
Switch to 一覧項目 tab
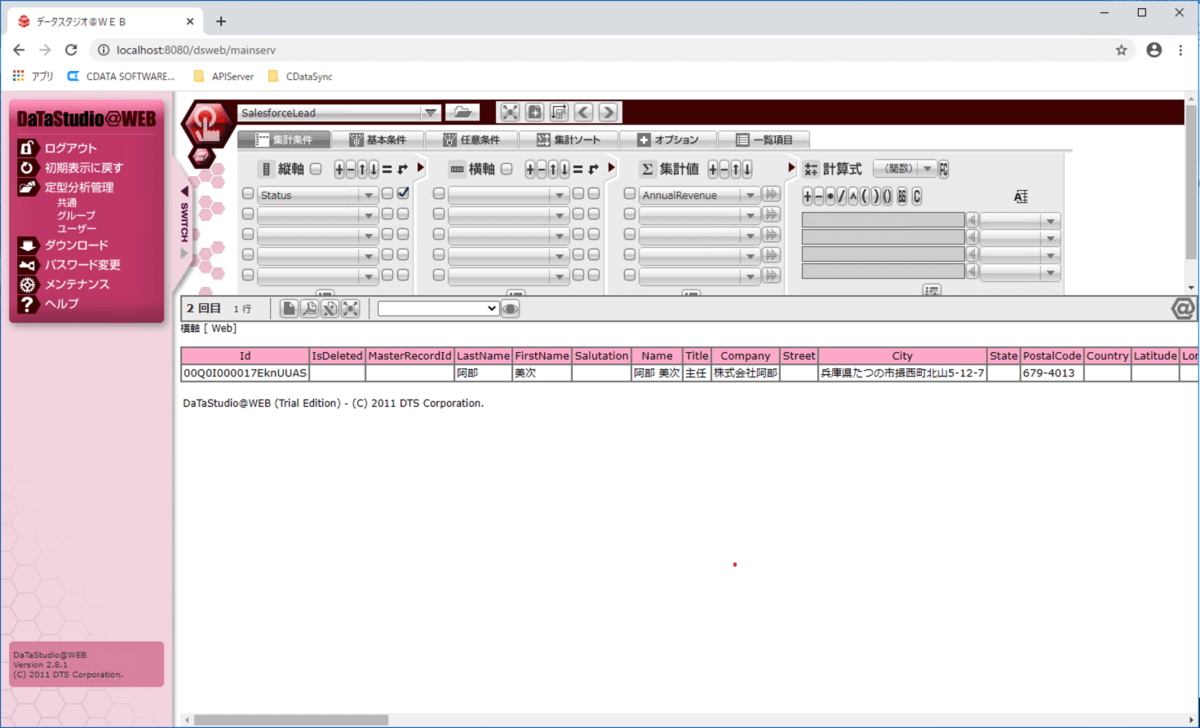point(763,140)
